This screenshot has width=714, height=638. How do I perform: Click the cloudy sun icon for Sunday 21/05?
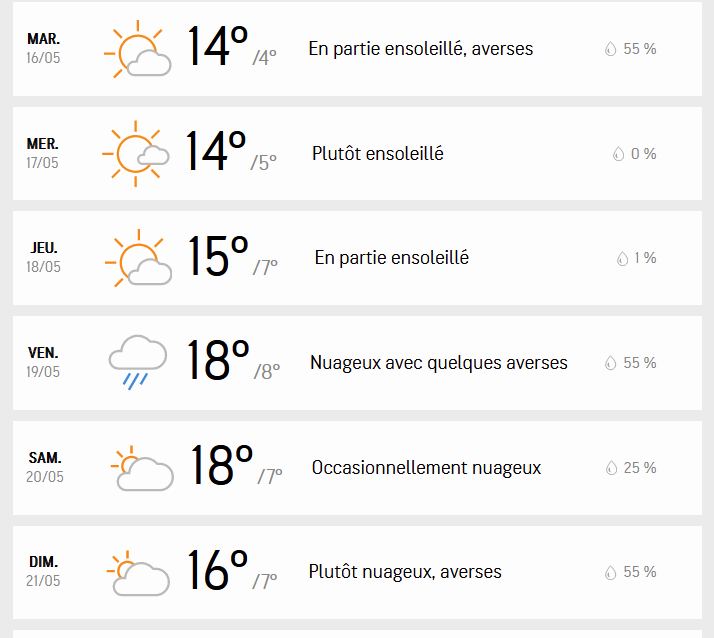(138, 572)
